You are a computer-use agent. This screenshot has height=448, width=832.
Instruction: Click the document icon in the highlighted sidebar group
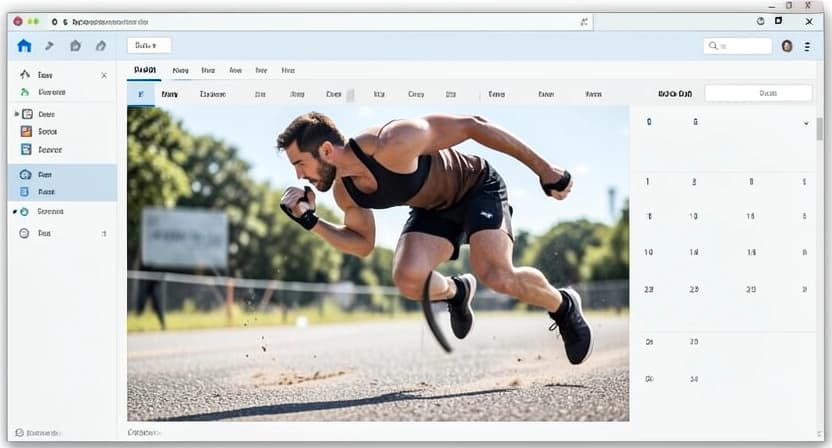coord(24,192)
